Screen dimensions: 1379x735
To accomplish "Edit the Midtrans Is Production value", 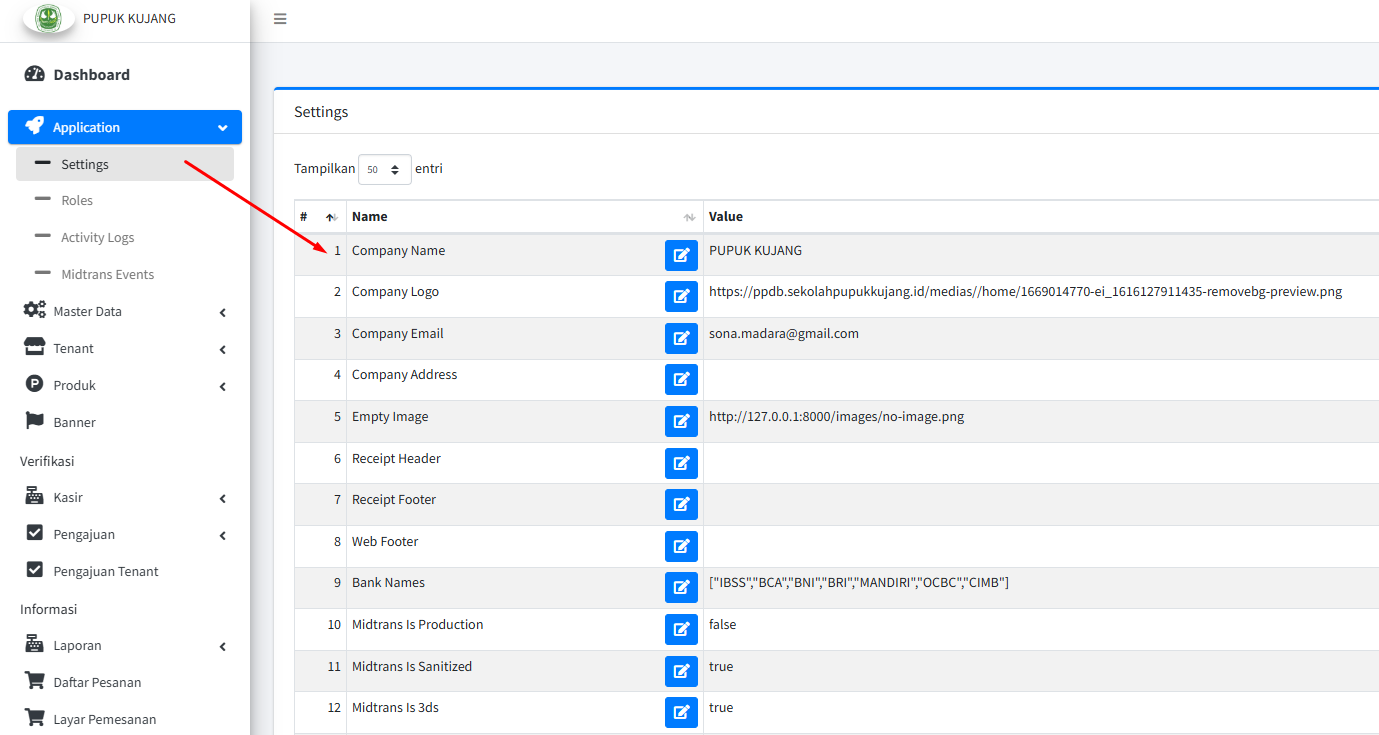I will (x=681, y=629).
